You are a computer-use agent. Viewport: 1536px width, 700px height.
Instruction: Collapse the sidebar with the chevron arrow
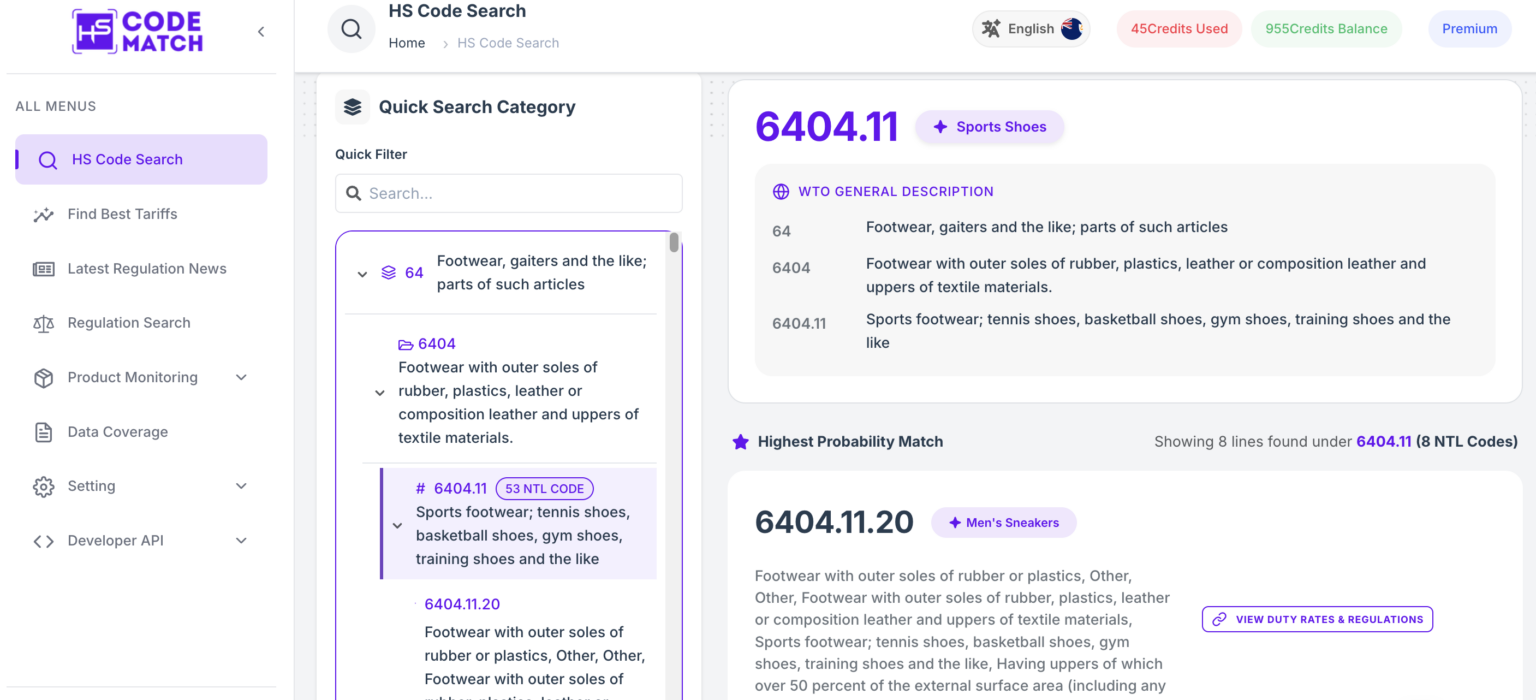[261, 32]
